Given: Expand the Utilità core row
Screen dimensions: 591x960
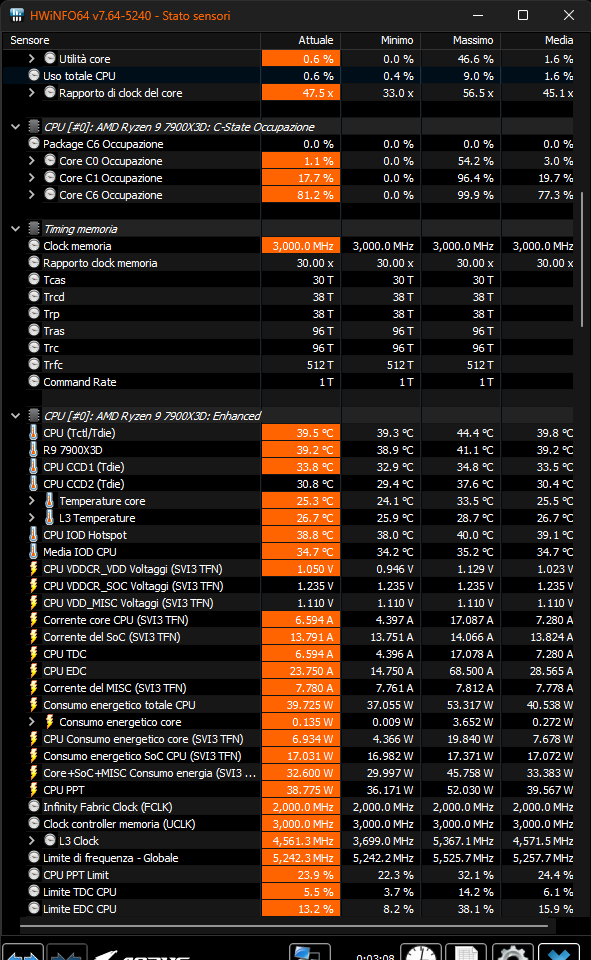Looking at the screenshot, I should [x=32, y=59].
